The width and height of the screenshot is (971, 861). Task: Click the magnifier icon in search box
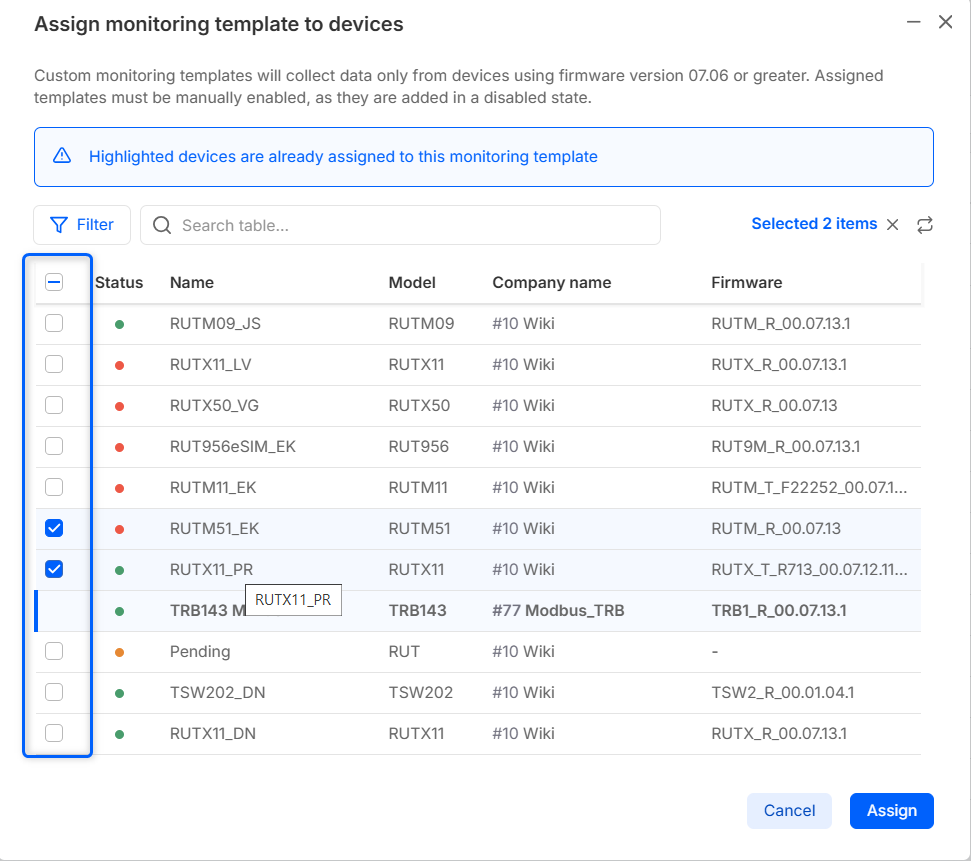click(x=162, y=225)
